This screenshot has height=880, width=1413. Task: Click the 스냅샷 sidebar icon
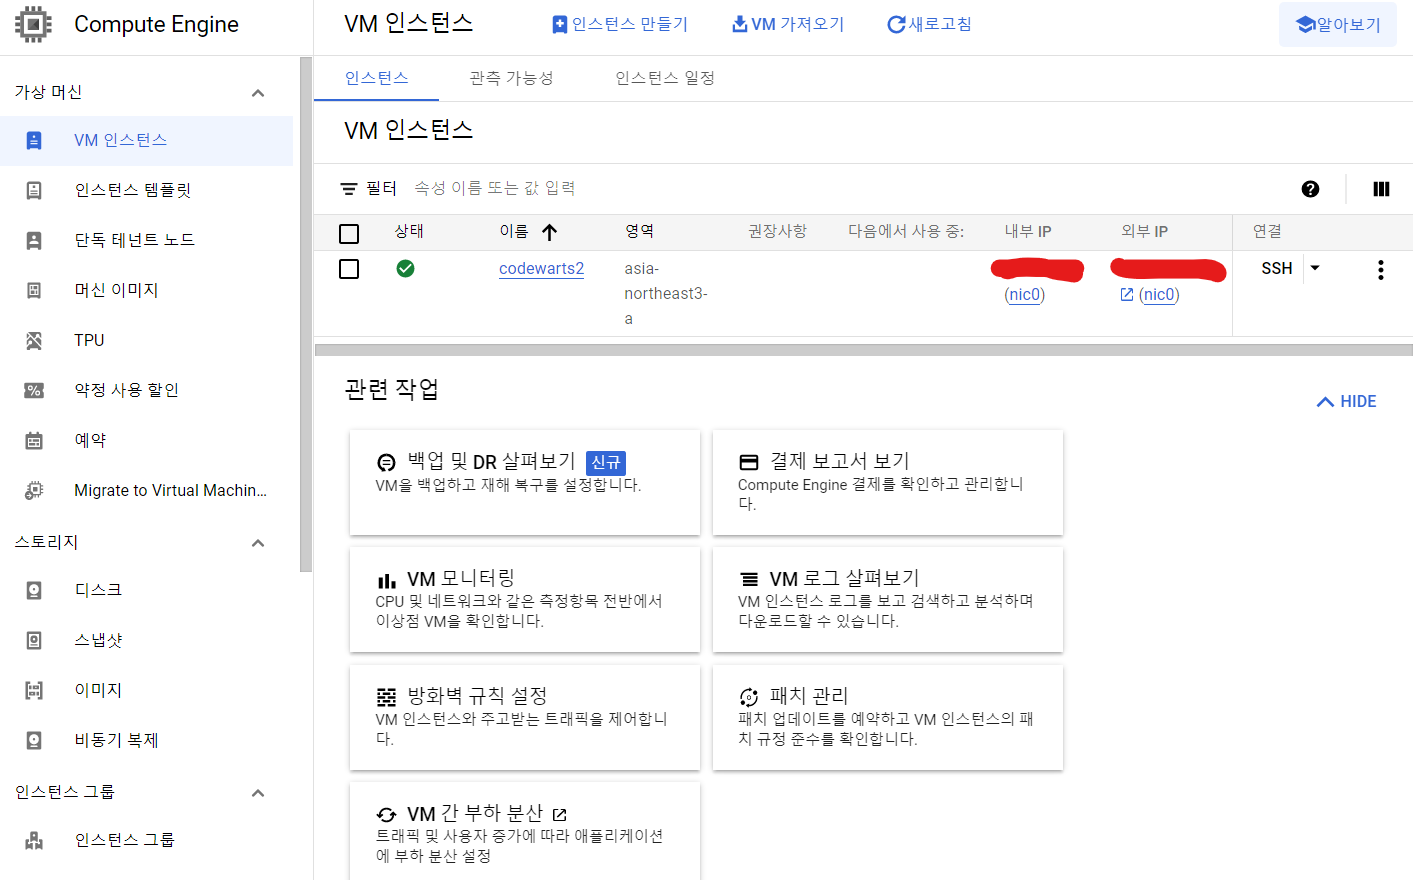tap(34, 640)
